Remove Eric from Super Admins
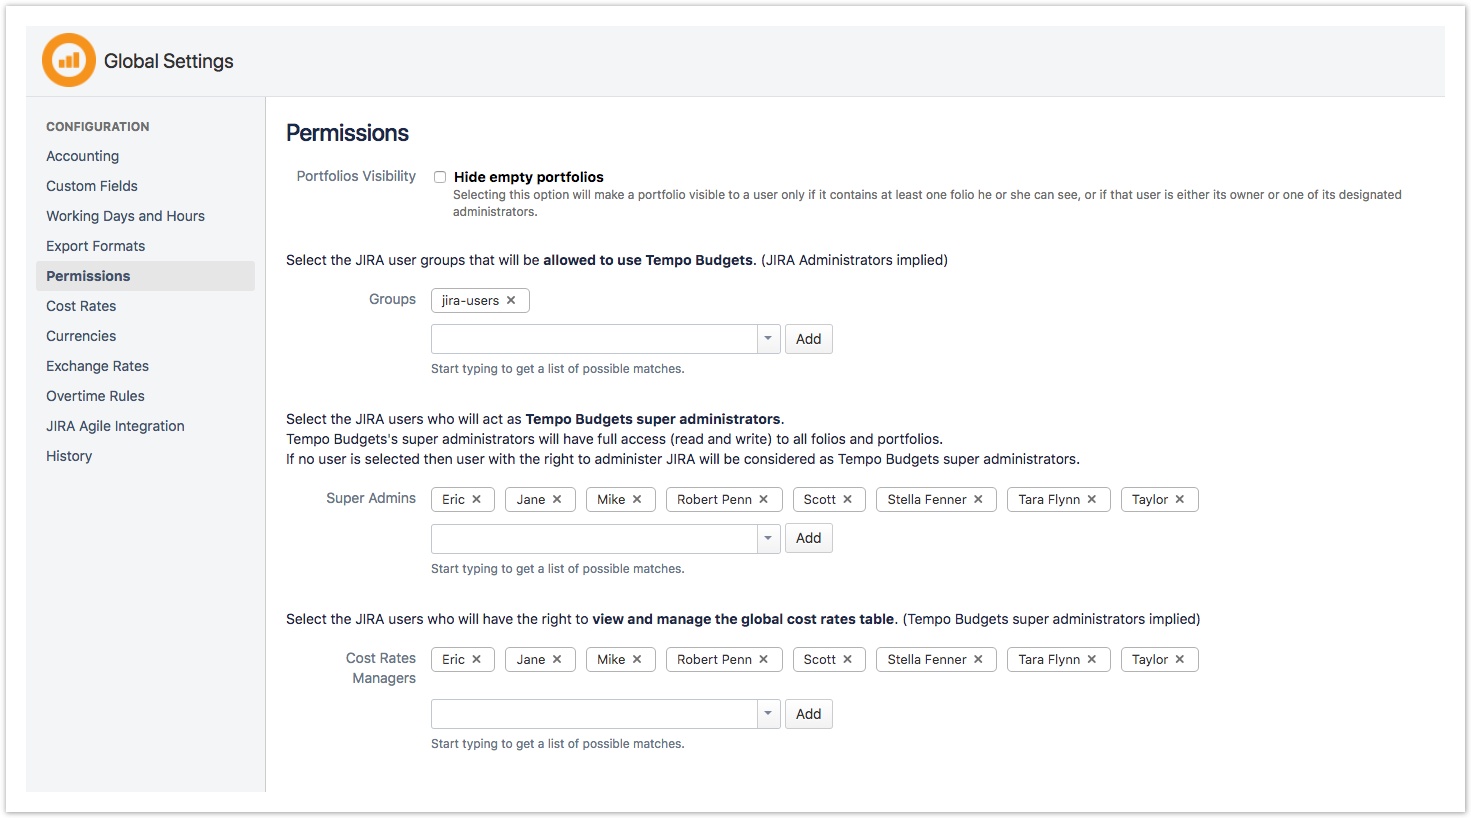Image resolution: width=1471 pixels, height=818 pixels. (x=477, y=499)
